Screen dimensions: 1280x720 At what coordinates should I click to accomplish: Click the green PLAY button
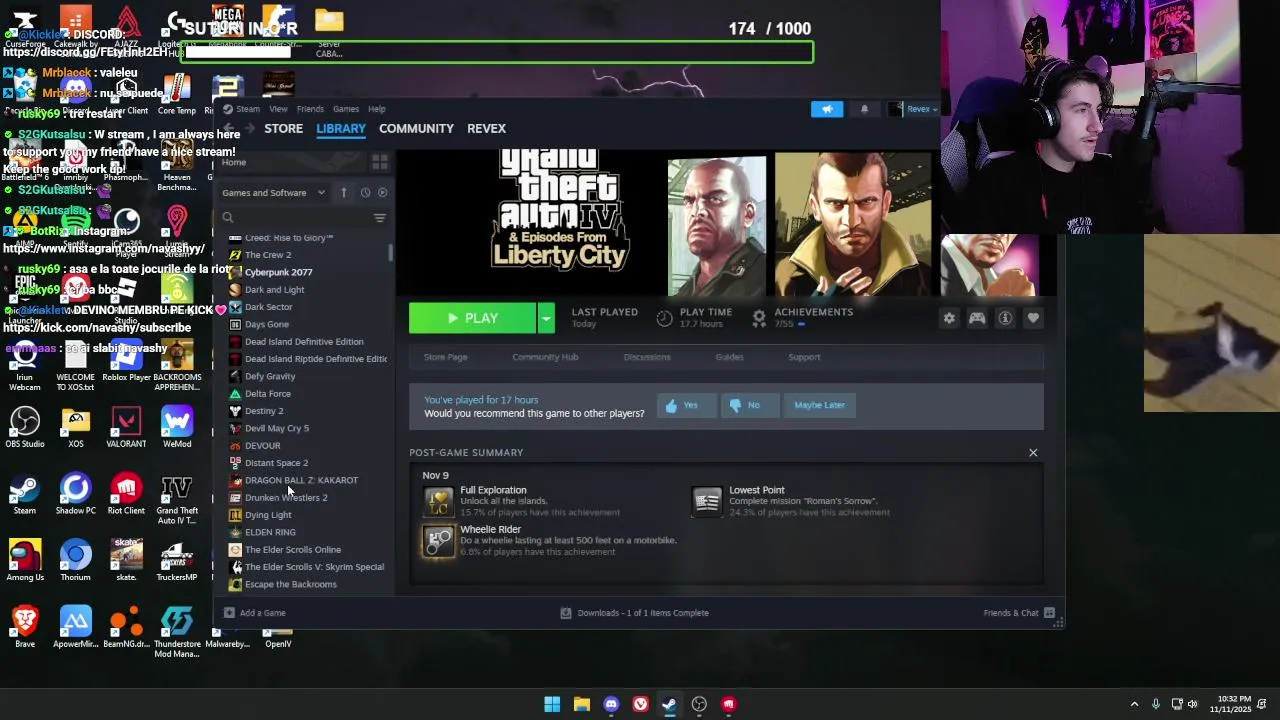[473, 318]
